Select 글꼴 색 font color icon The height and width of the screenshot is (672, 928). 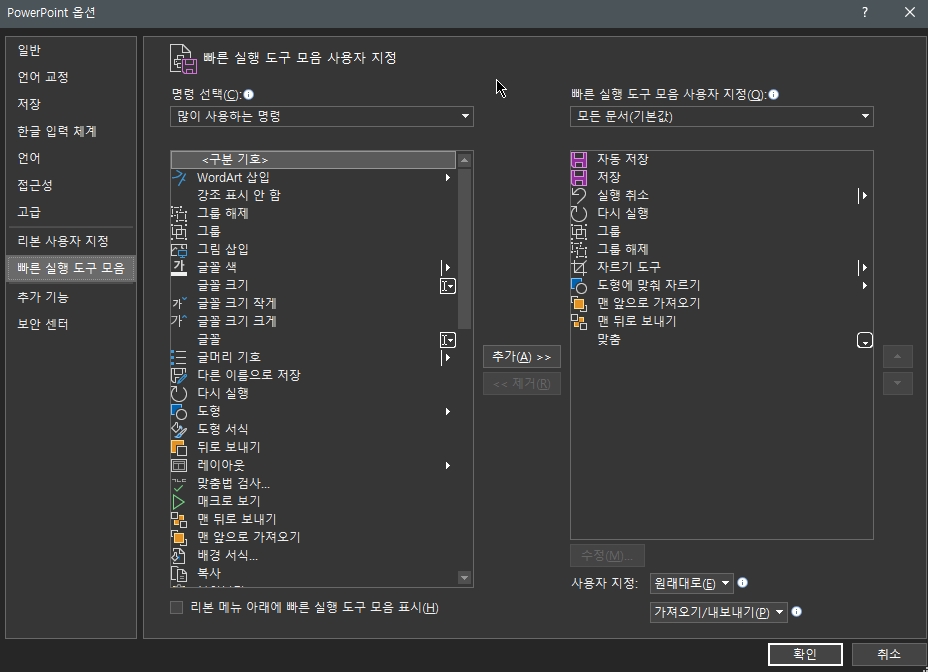tap(179, 268)
